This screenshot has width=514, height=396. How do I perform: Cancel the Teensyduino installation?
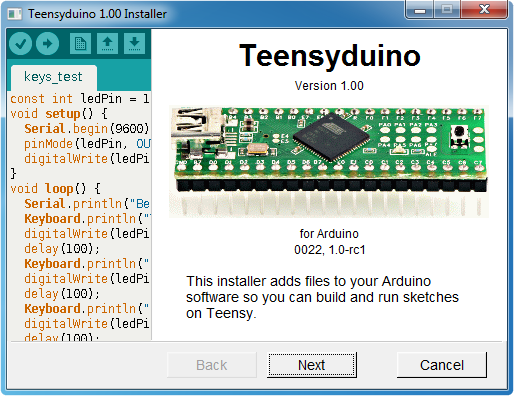click(442, 365)
